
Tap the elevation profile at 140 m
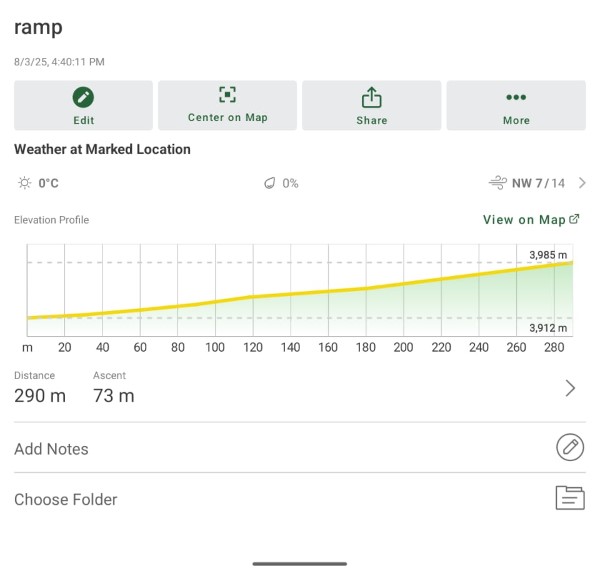[290, 292]
